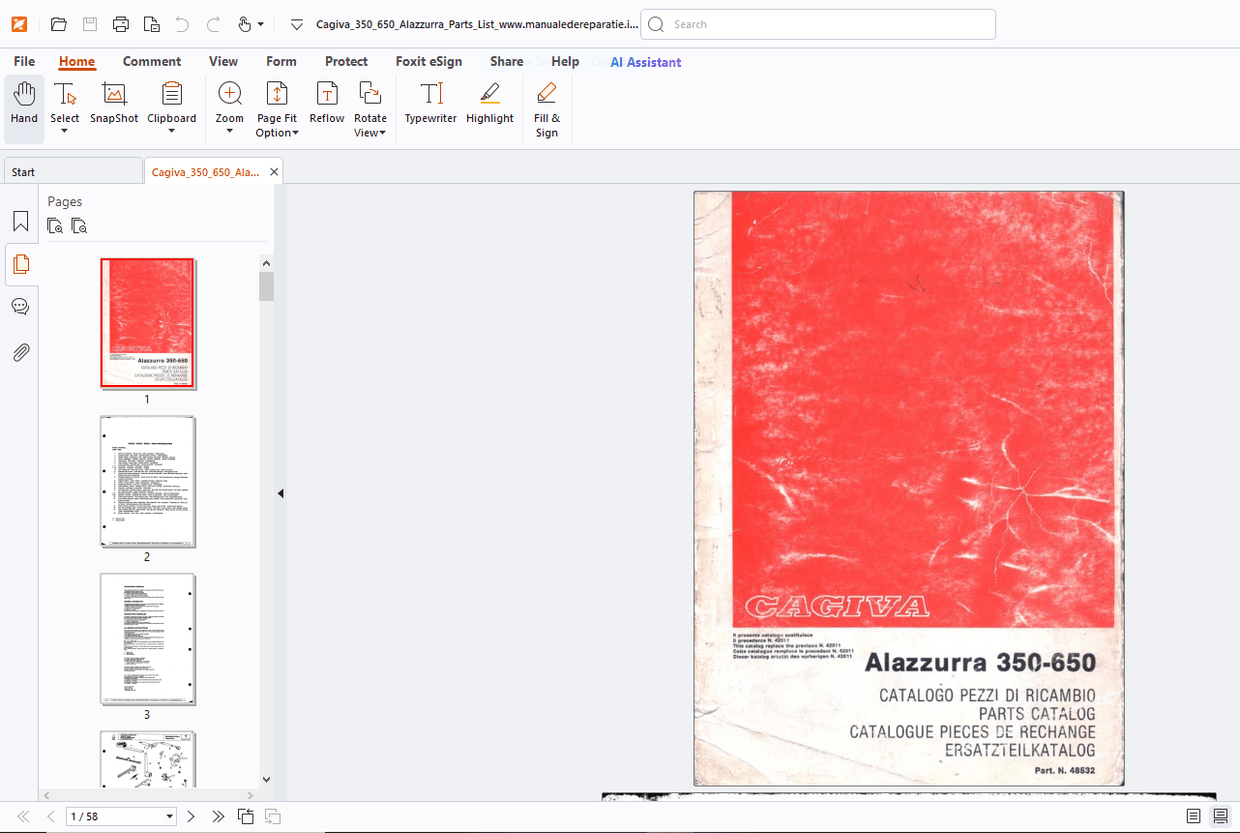The width and height of the screenshot is (1240, 833).
Task: Activate the Typewriter tool
Action: pos(430,105)
